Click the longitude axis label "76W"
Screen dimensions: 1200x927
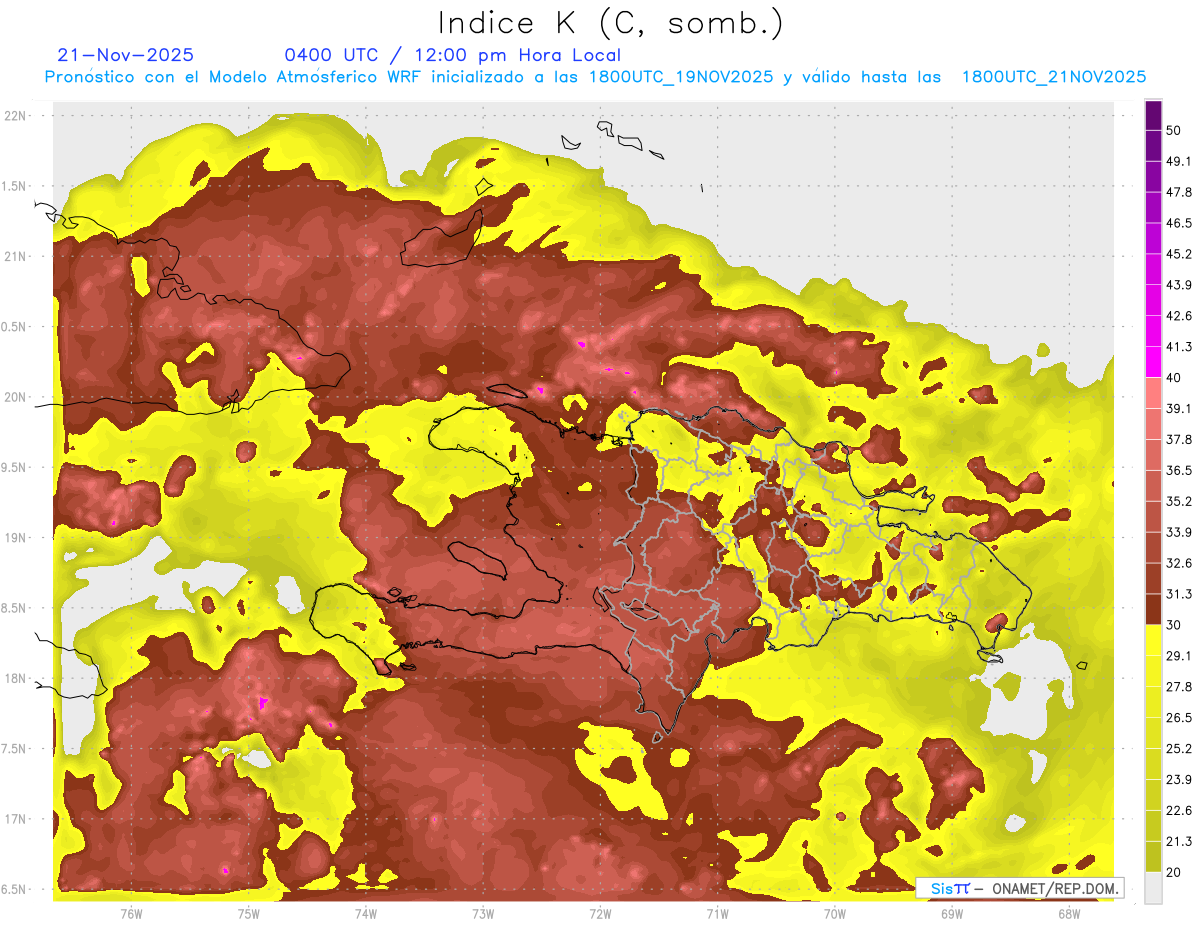(x=131, y=914)
